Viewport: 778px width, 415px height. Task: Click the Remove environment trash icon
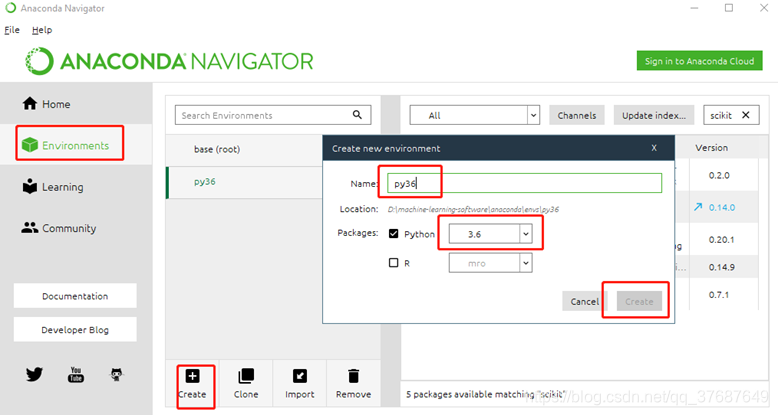pos(353,376)
